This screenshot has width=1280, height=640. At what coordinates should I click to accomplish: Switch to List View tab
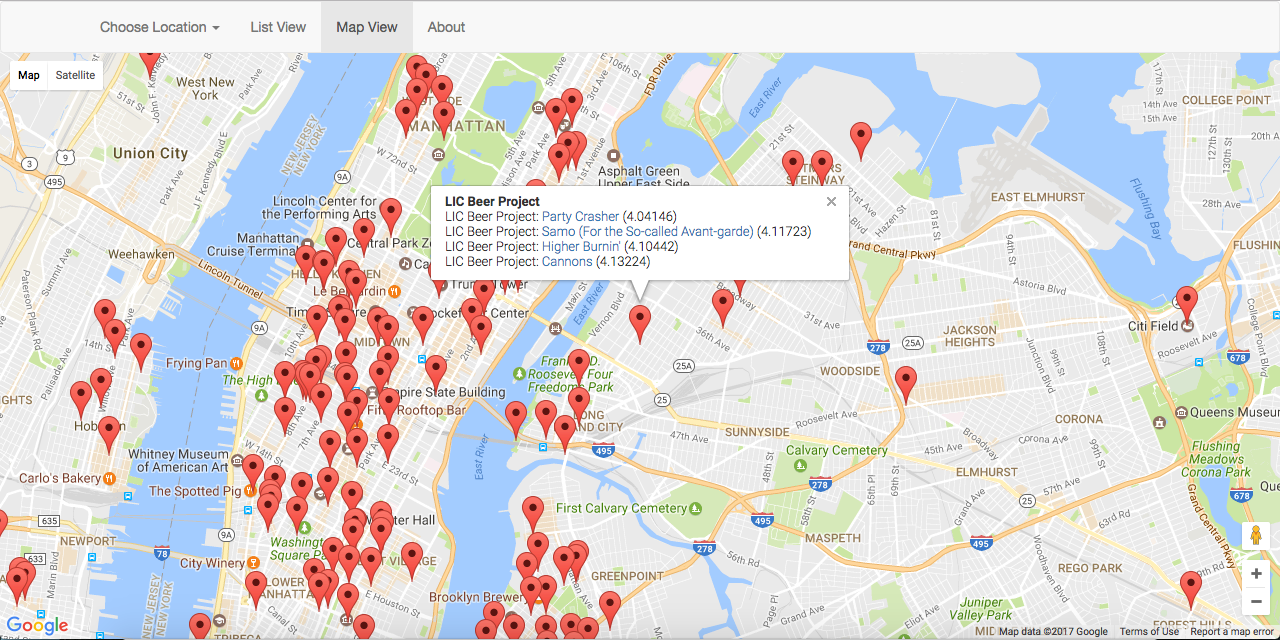(x=278, y=27)
